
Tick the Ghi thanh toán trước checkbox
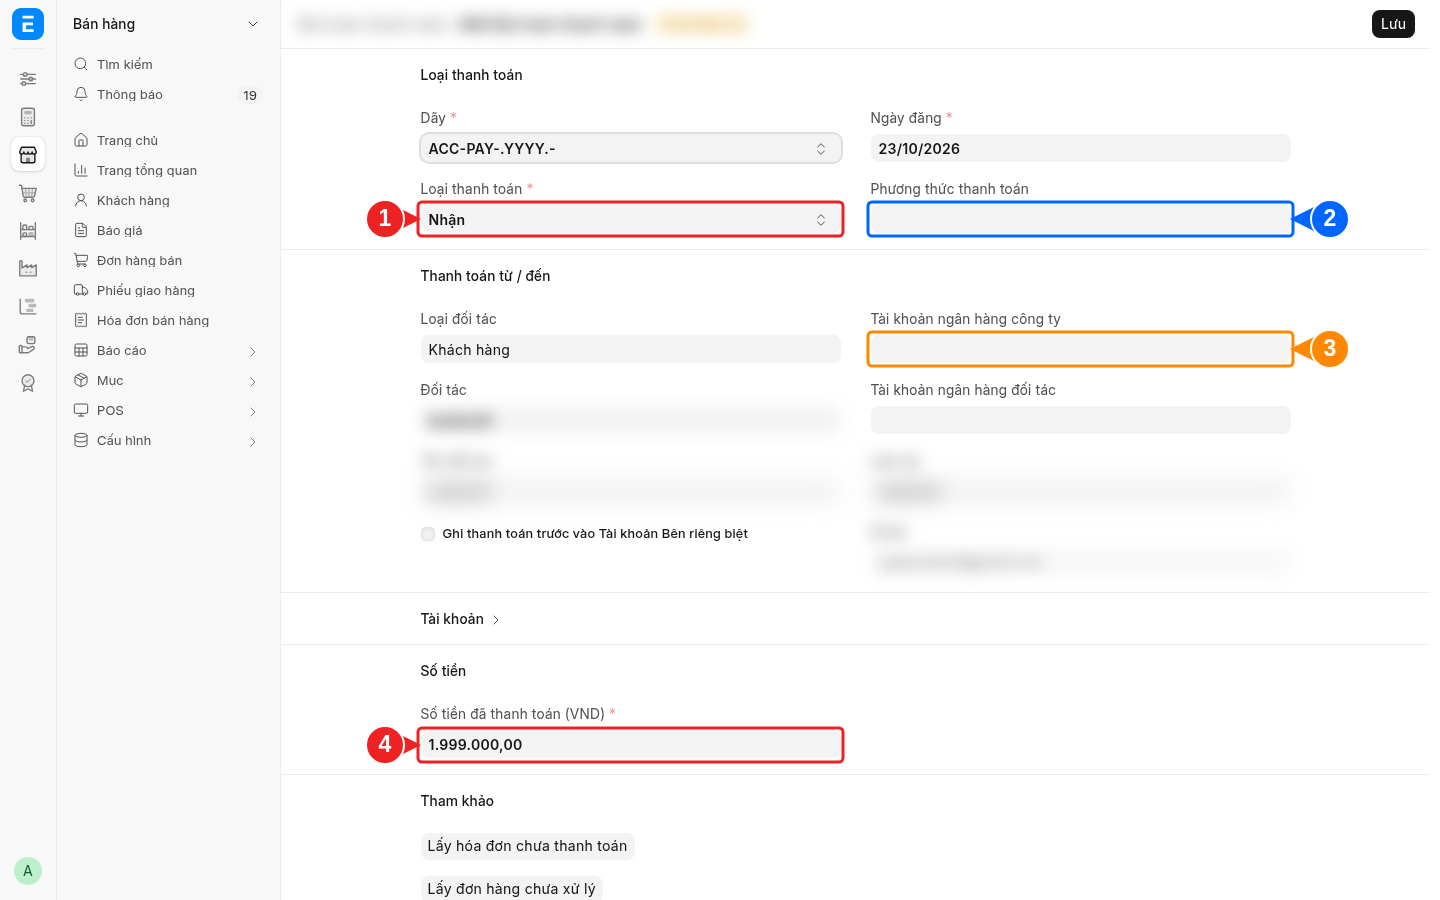tap(428, 534)
